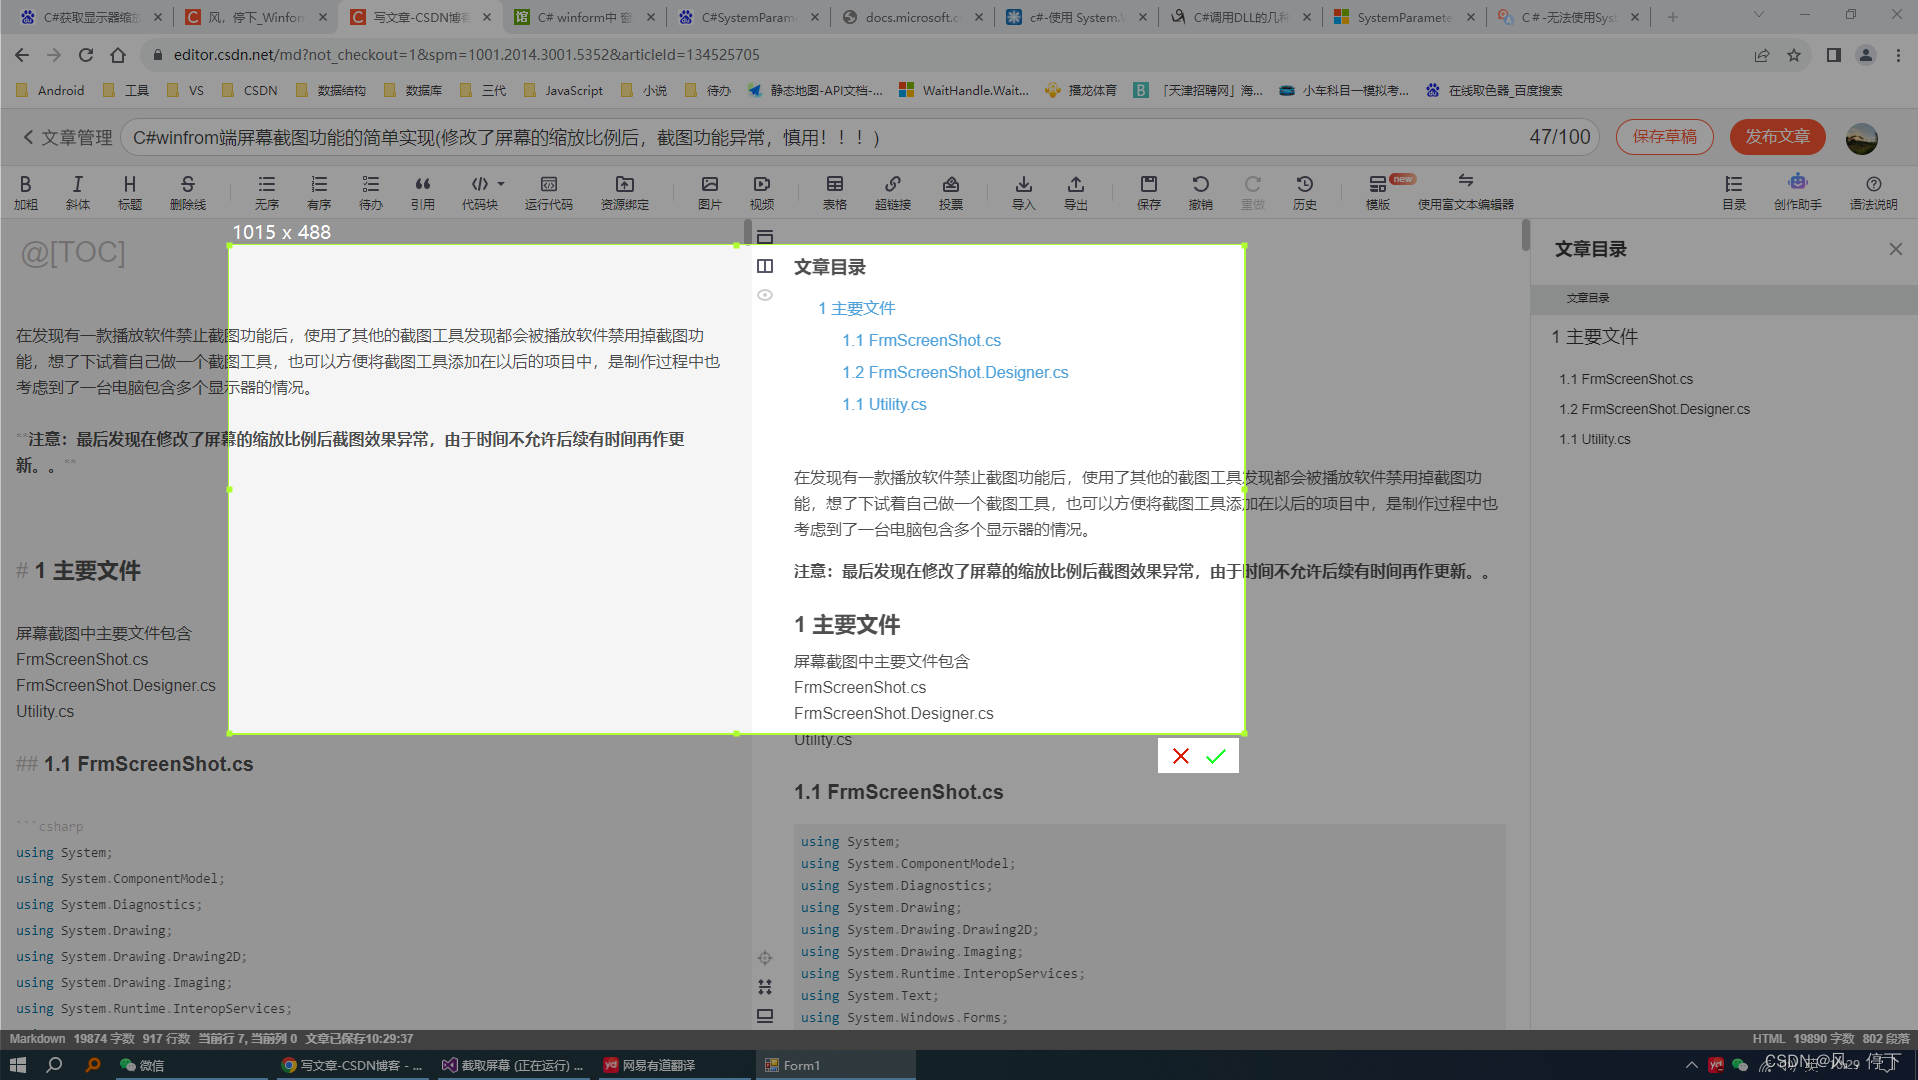Viewport: 1918px width, 1080px height.
Task: Apply bold formatting with 加粗 button
Action: tap(26, 192)
